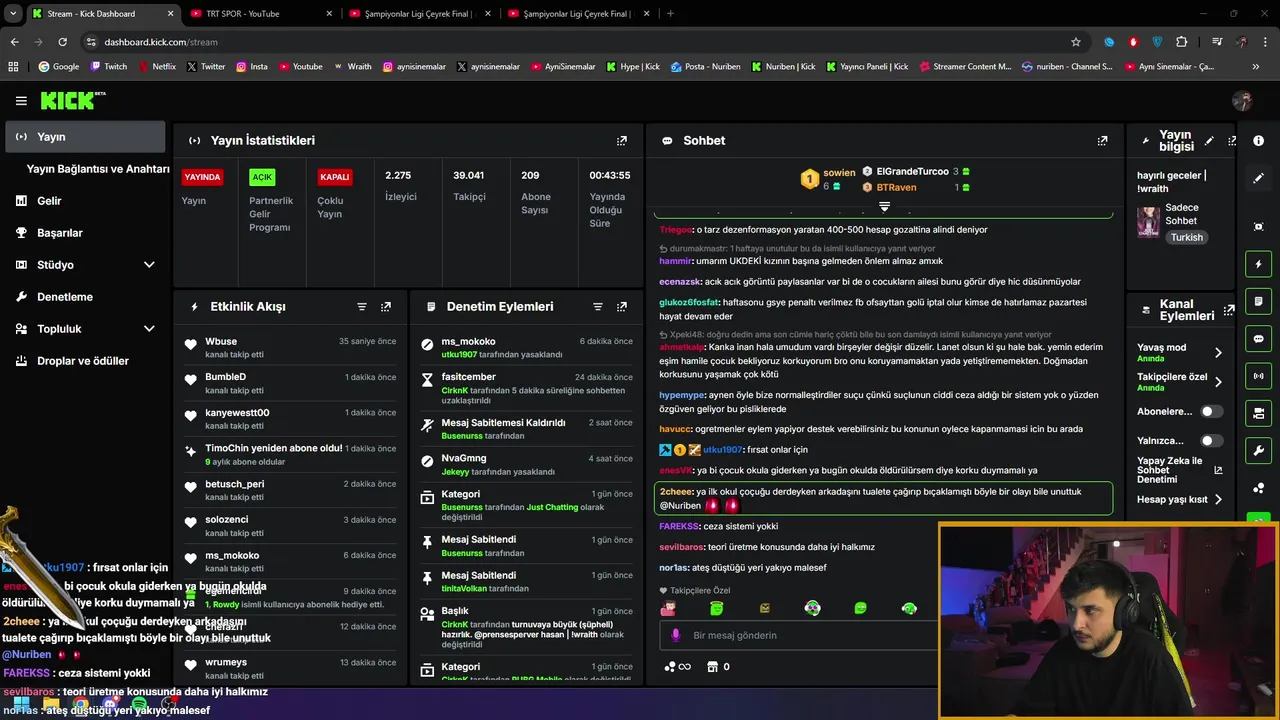1280x720 pixels.
Task: Click the AÇIK partnership status badge
Action: (262, 177)
